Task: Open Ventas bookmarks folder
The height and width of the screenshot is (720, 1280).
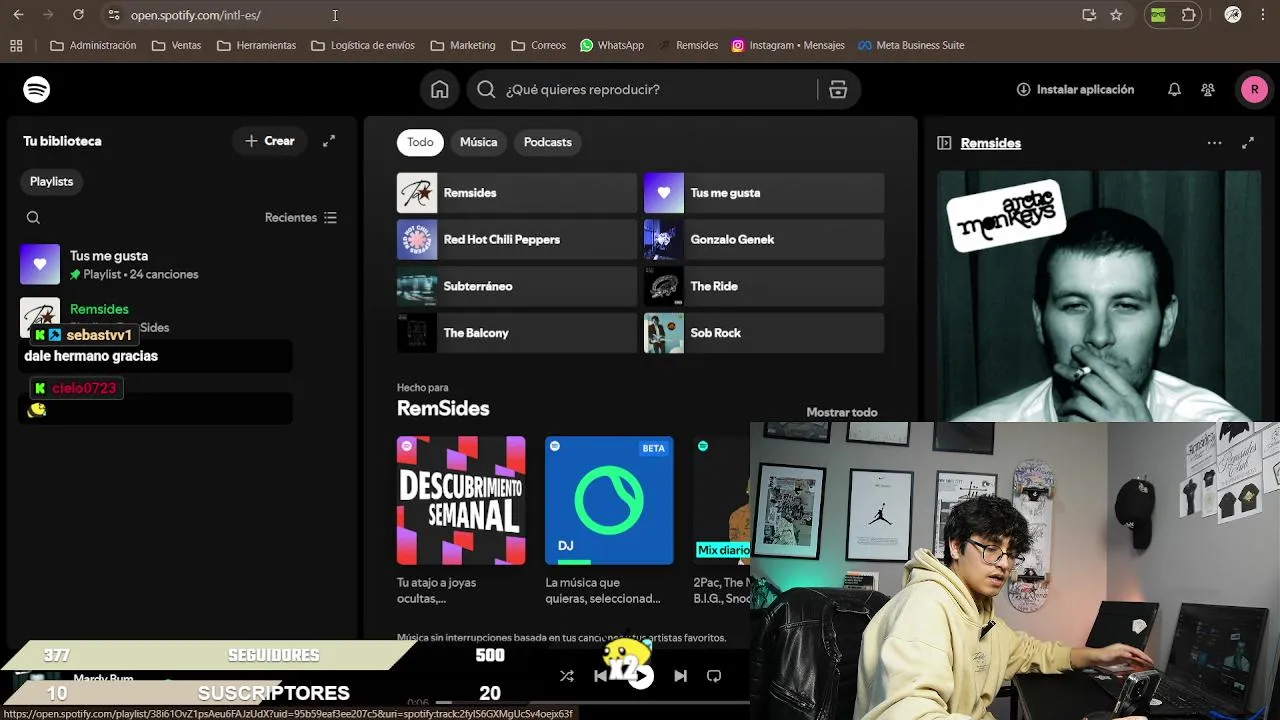Action: [x=176, y=45]
